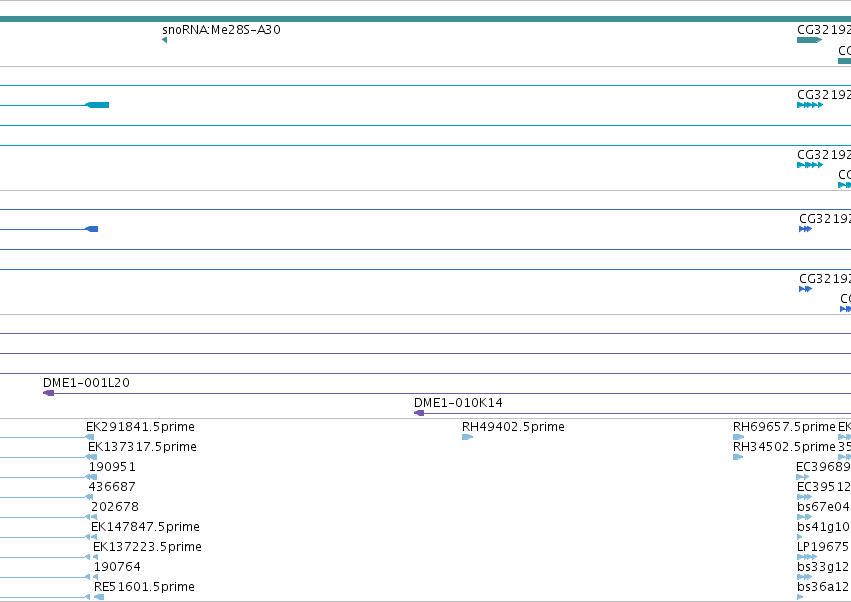Click the DME1-010K14 BAC label
Viewport: 851px width, 602px height.
tap(458, 403)
